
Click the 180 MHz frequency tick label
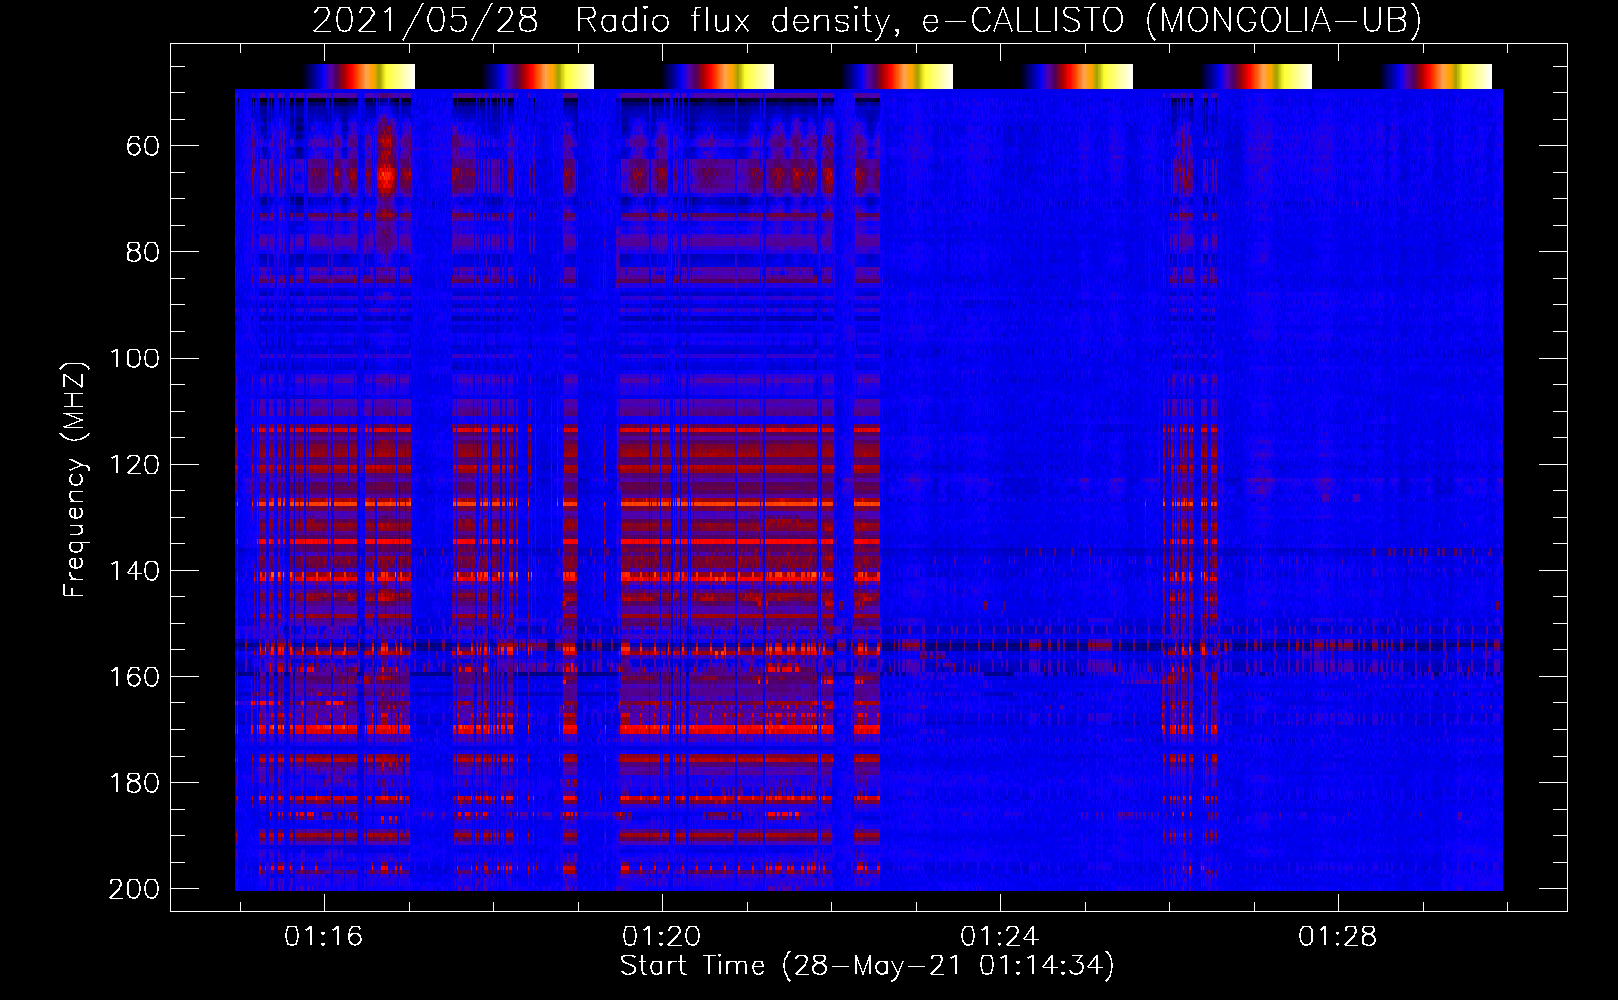point(134,783)
